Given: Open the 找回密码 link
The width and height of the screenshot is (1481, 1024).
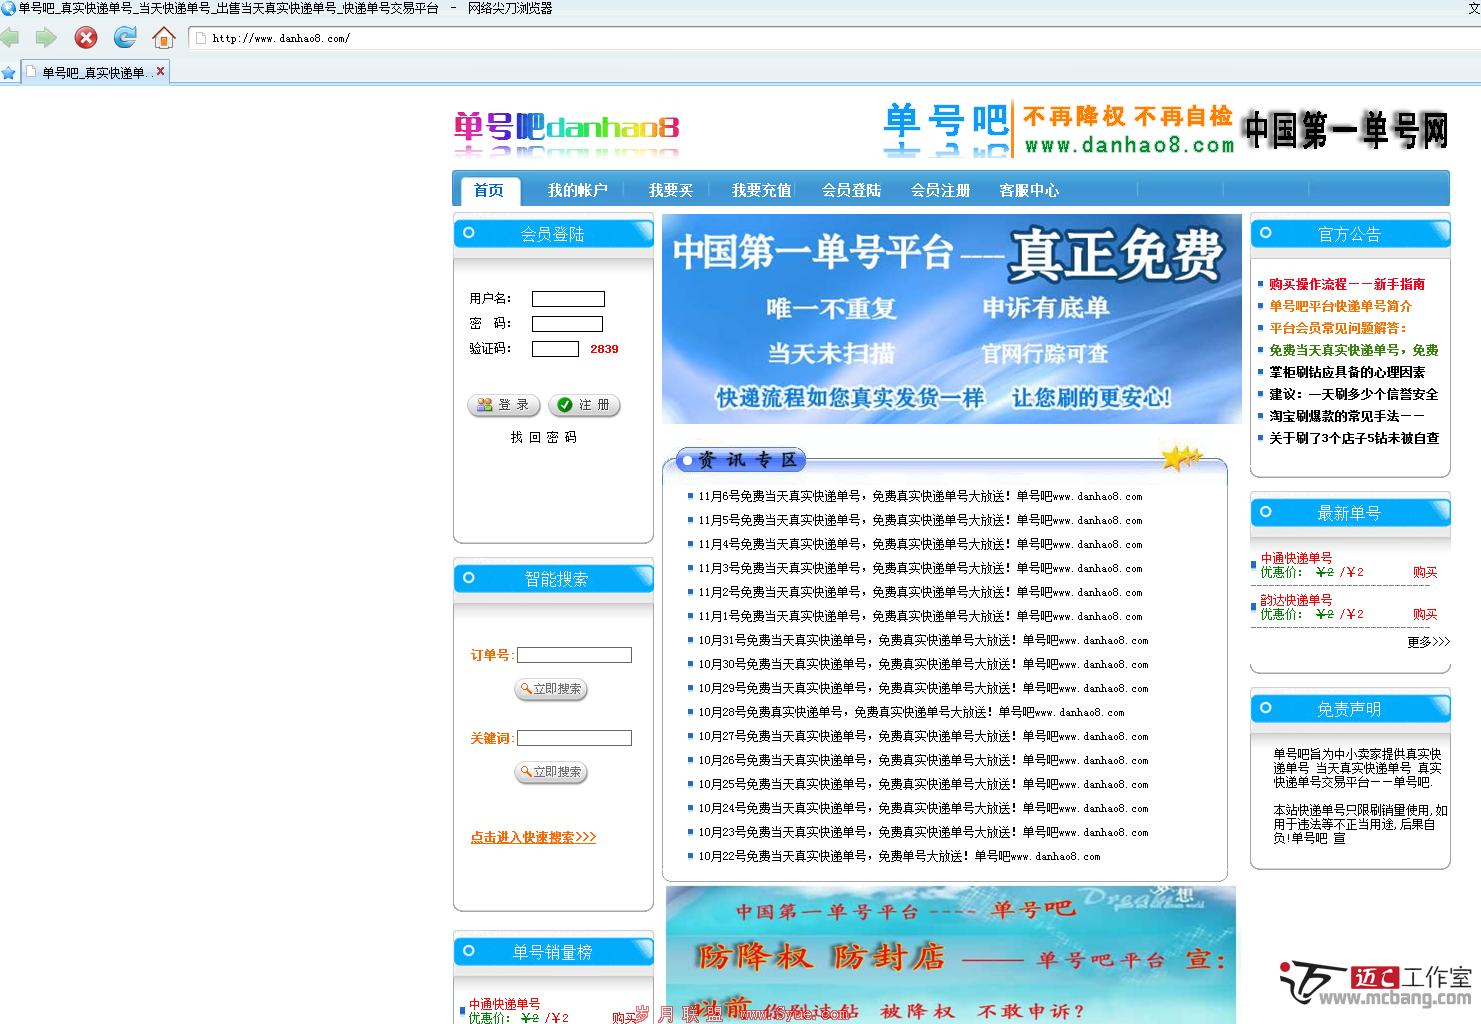Looking at the screenshot, I should pos(543,437).
